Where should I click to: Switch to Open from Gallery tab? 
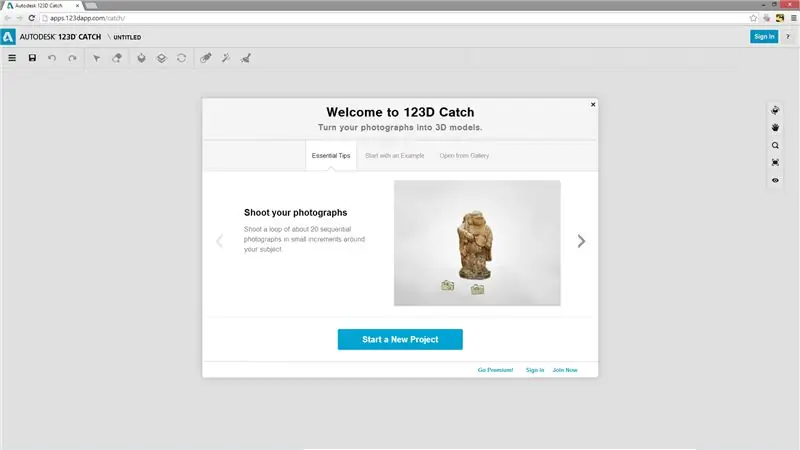tap(464, 156)
